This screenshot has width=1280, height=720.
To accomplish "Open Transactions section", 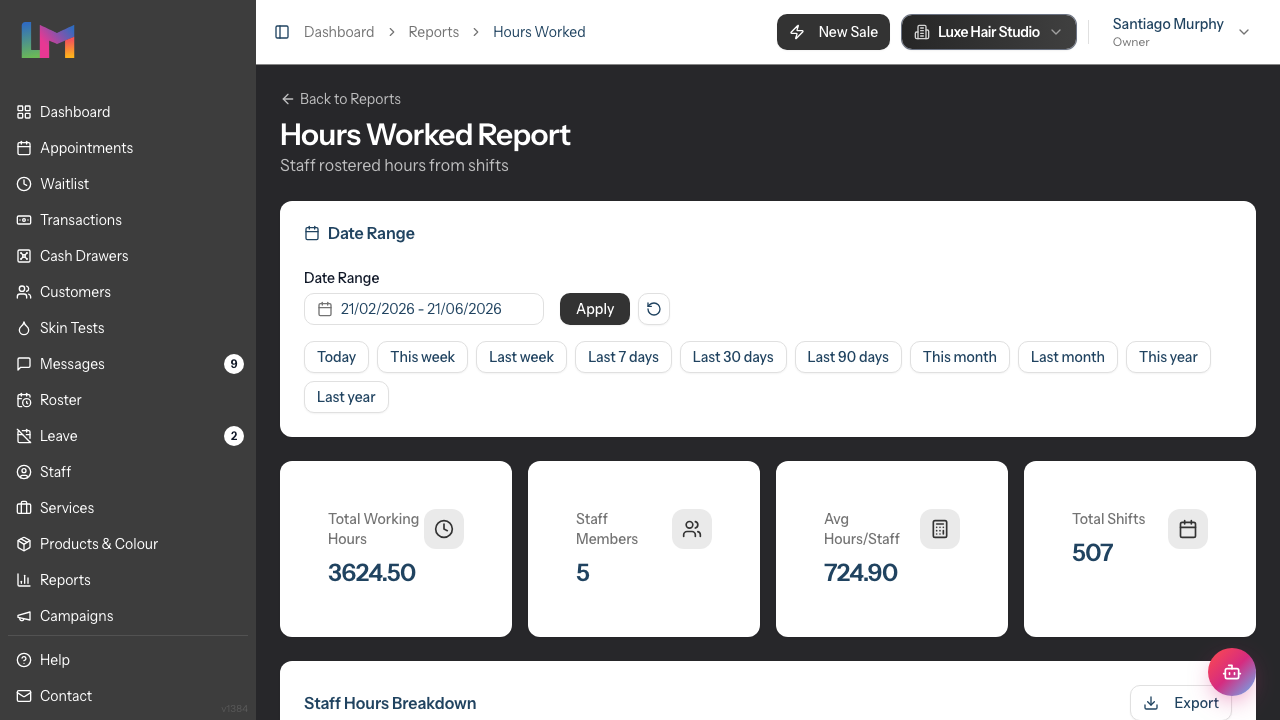I will [128, 220].
